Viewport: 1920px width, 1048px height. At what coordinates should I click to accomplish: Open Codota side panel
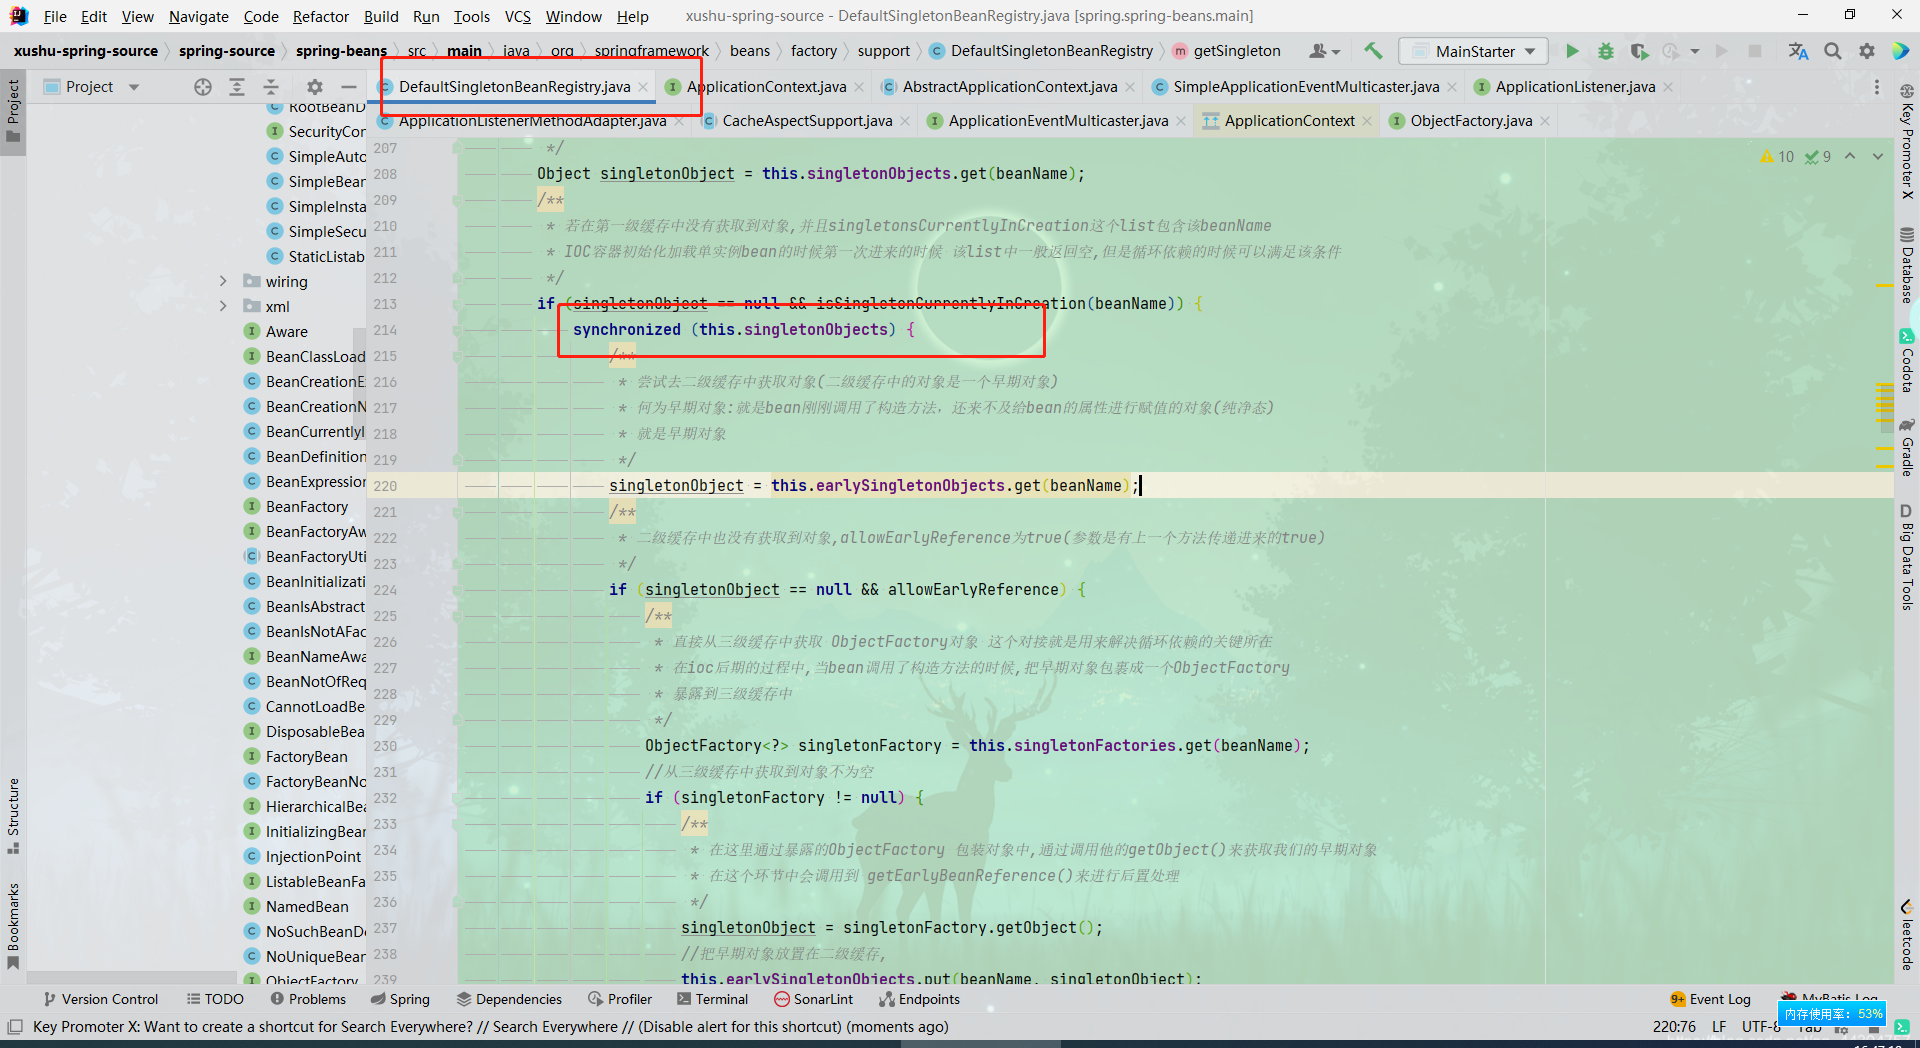click(x=1907, y=360)
